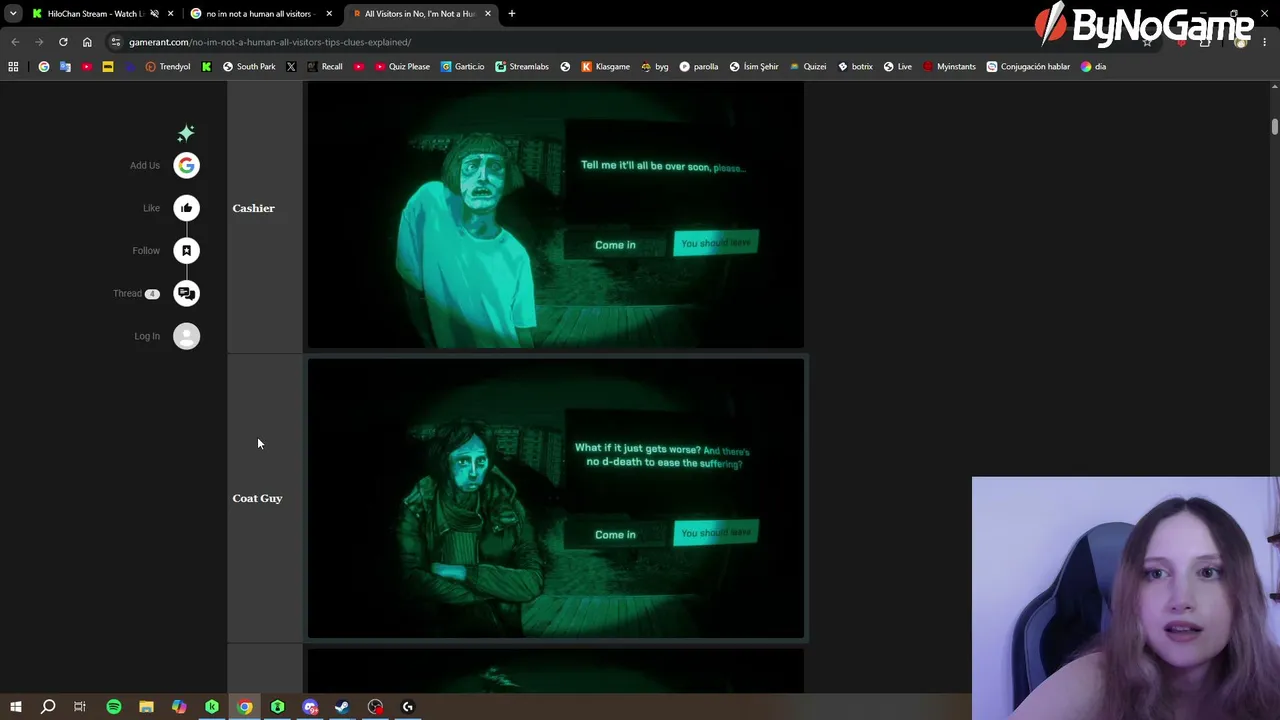1280x720 pixels.
Task: Open File Explorer from the taskbar
Action: click(146, 707)
